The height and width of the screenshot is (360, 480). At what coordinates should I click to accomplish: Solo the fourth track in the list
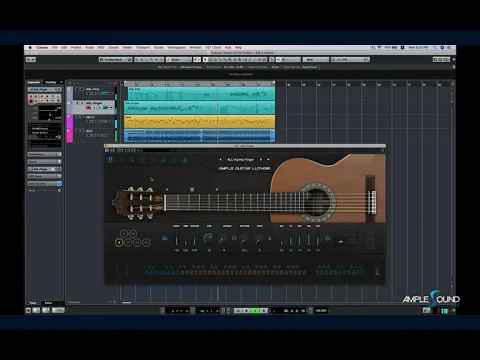[x=82, y=131]
